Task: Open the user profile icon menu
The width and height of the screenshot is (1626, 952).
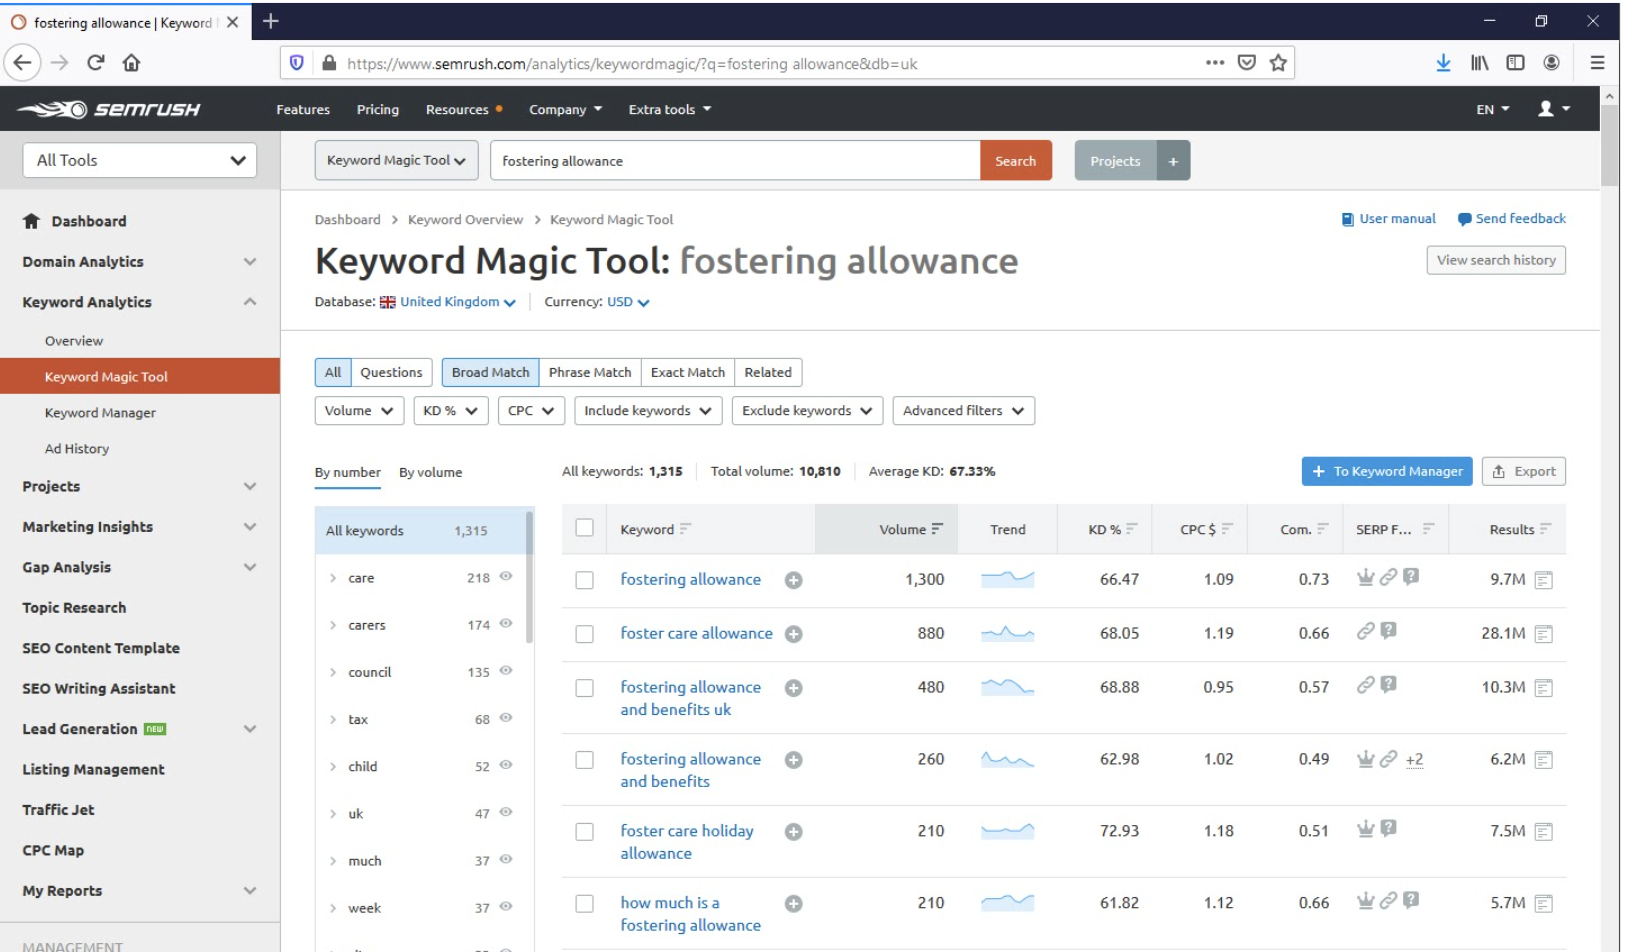Action: pos(1553,109)
